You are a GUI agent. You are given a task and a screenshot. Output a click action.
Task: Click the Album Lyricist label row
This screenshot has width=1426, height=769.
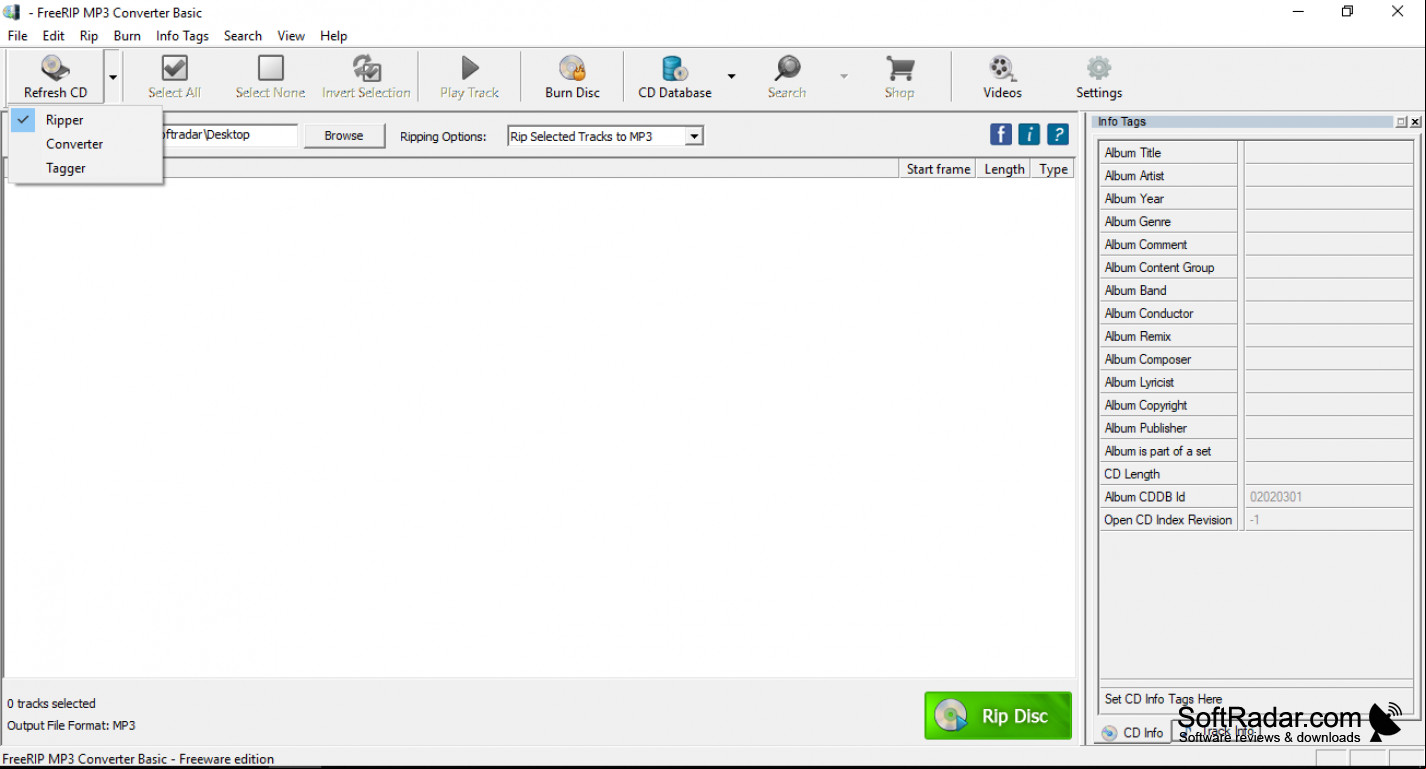pos(1168,383)
